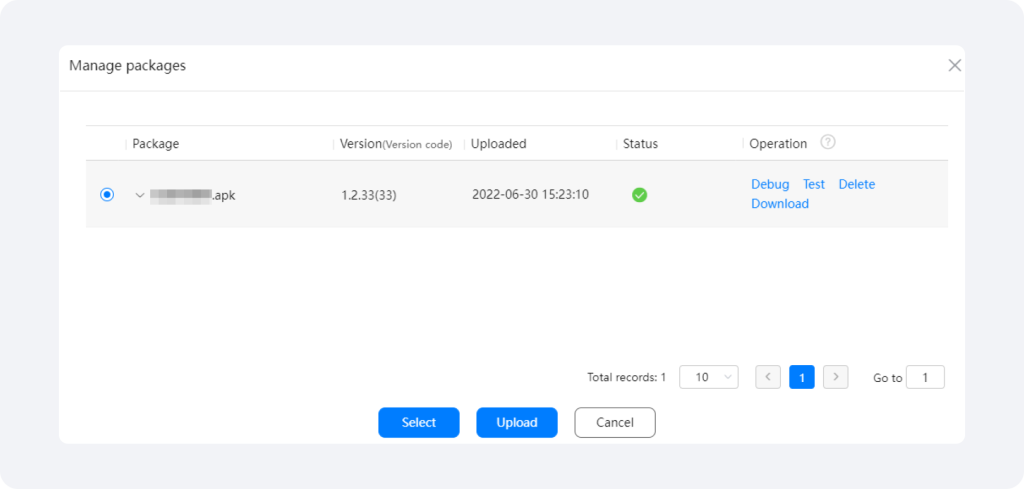
Task: Click the Operation column header
Action: (x=778, y=144)
